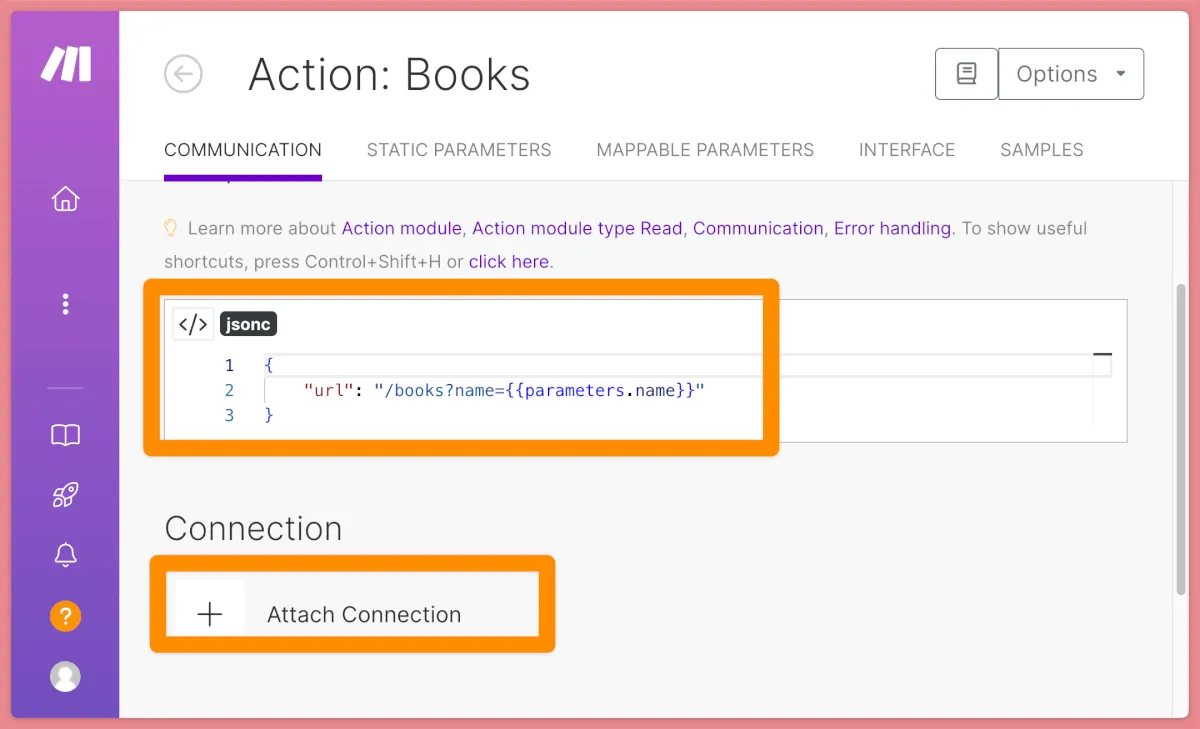1200x729 pixels.
Task: Switch to the Static Parameters tab
Action: click(459, 150)
